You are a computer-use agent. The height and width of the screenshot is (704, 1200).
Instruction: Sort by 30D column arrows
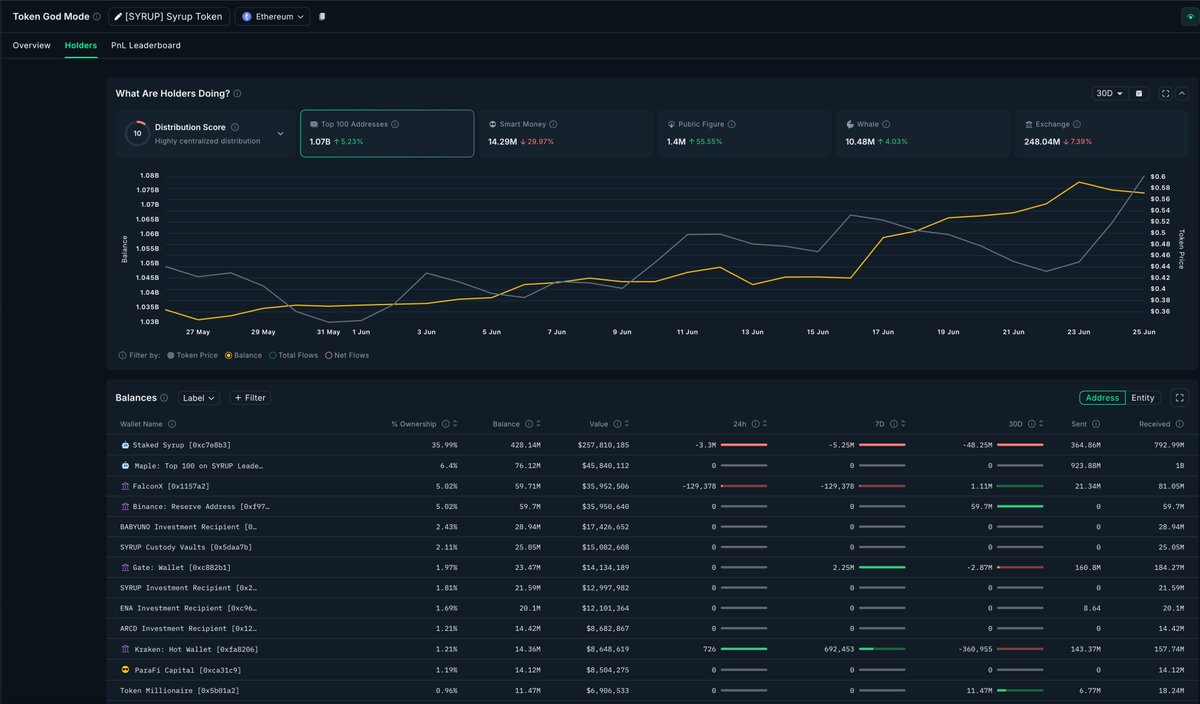(x=1043, y=424)
